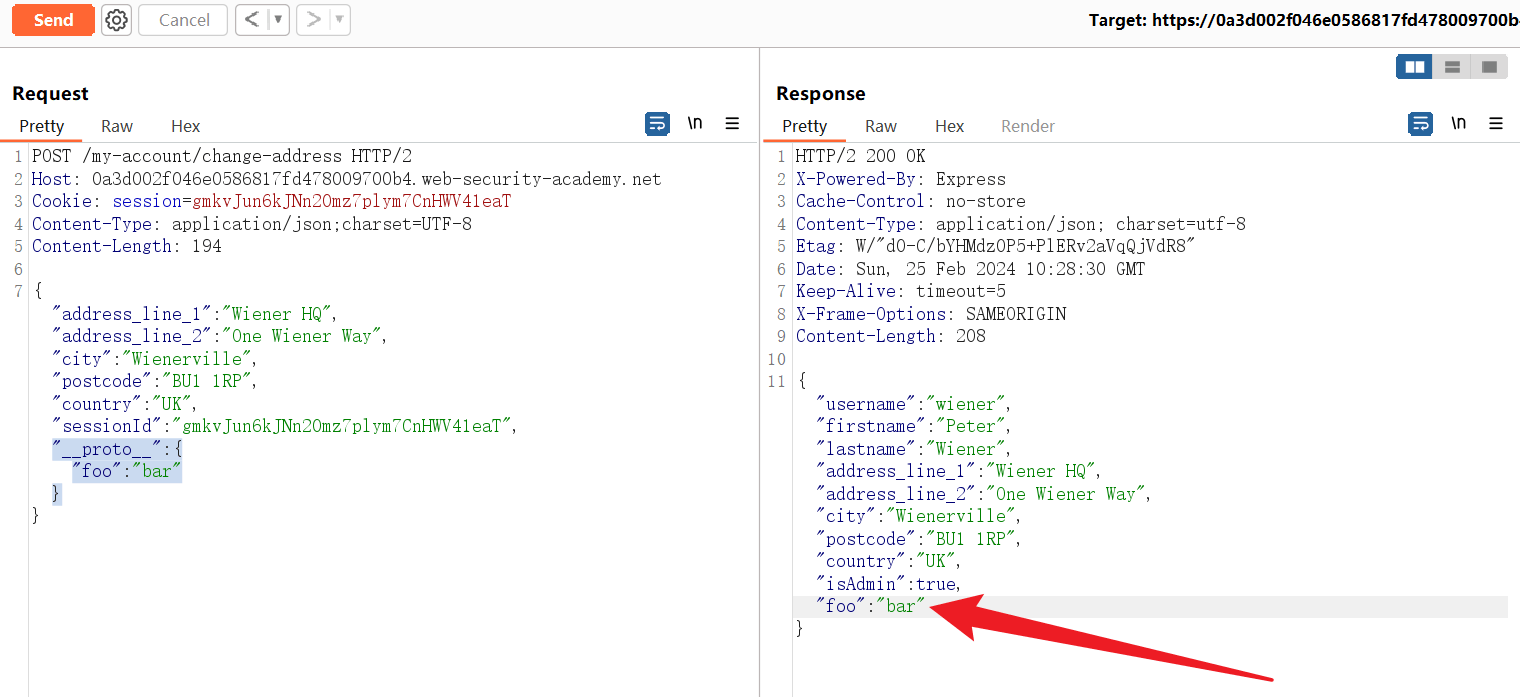This screenshot has width=1520, height=697.
Task: Open Response panel hamburger options menu
Action: (1496, 124)
